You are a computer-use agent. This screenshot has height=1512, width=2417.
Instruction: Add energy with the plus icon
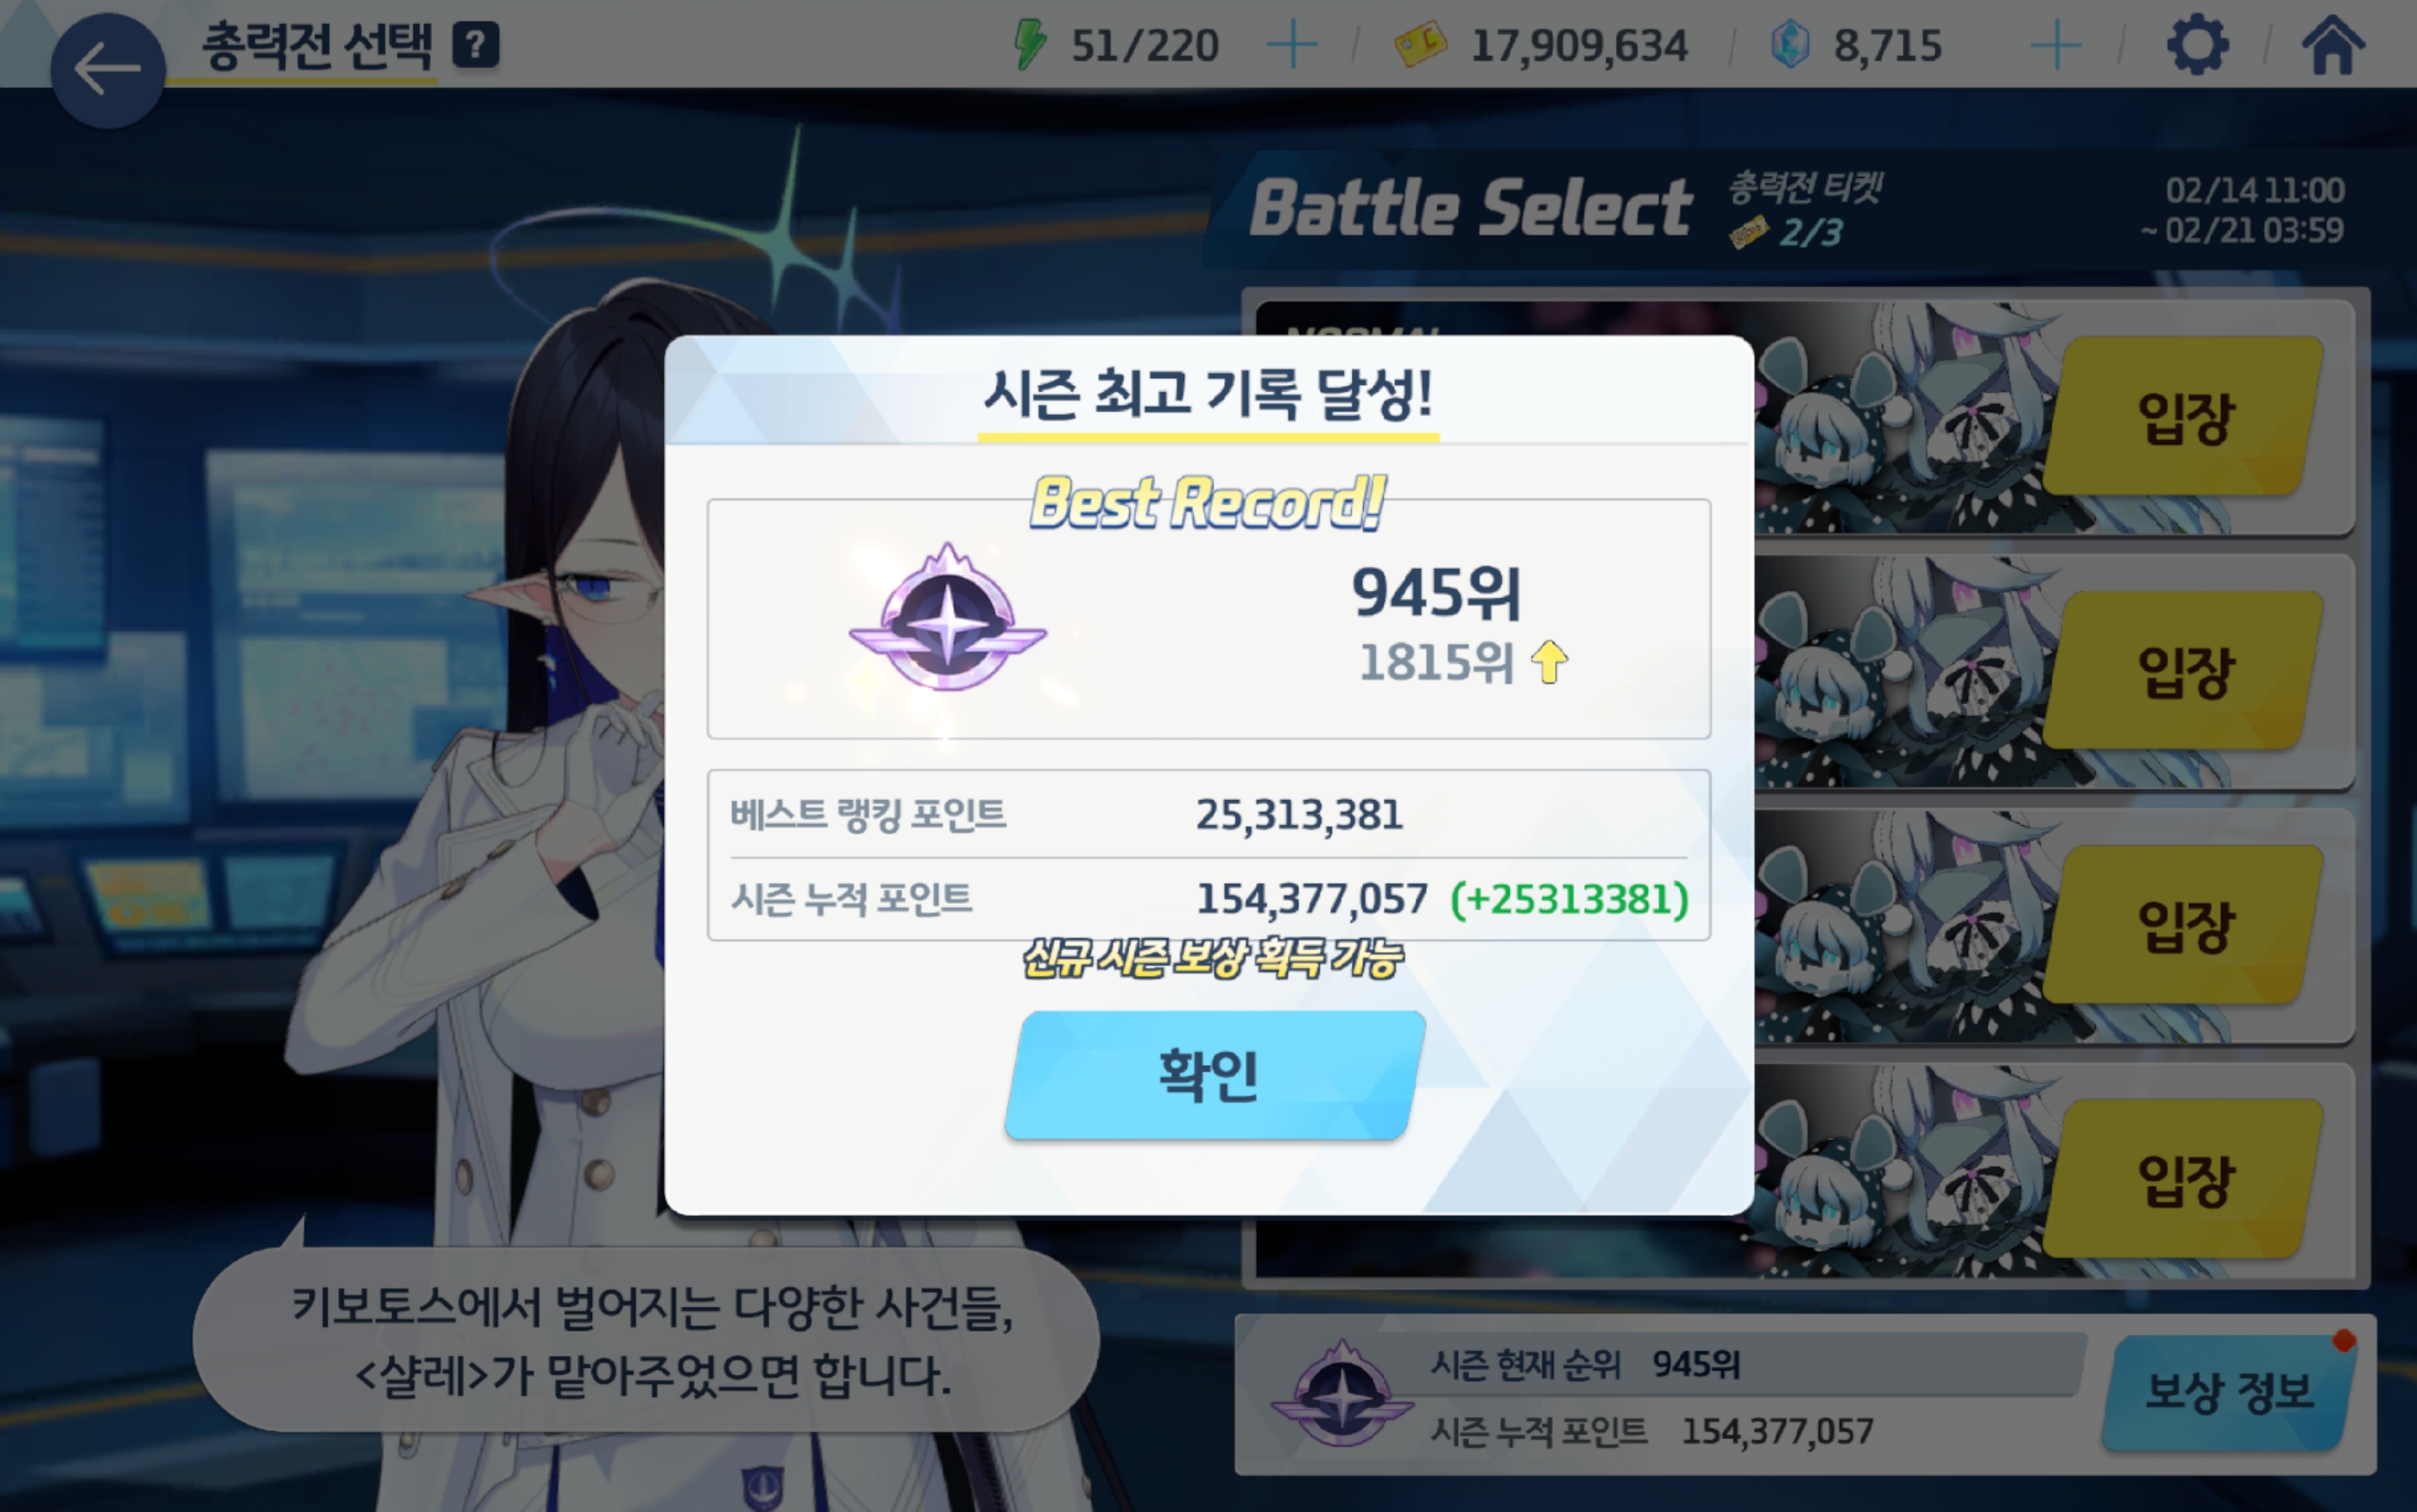(1291, 46)
